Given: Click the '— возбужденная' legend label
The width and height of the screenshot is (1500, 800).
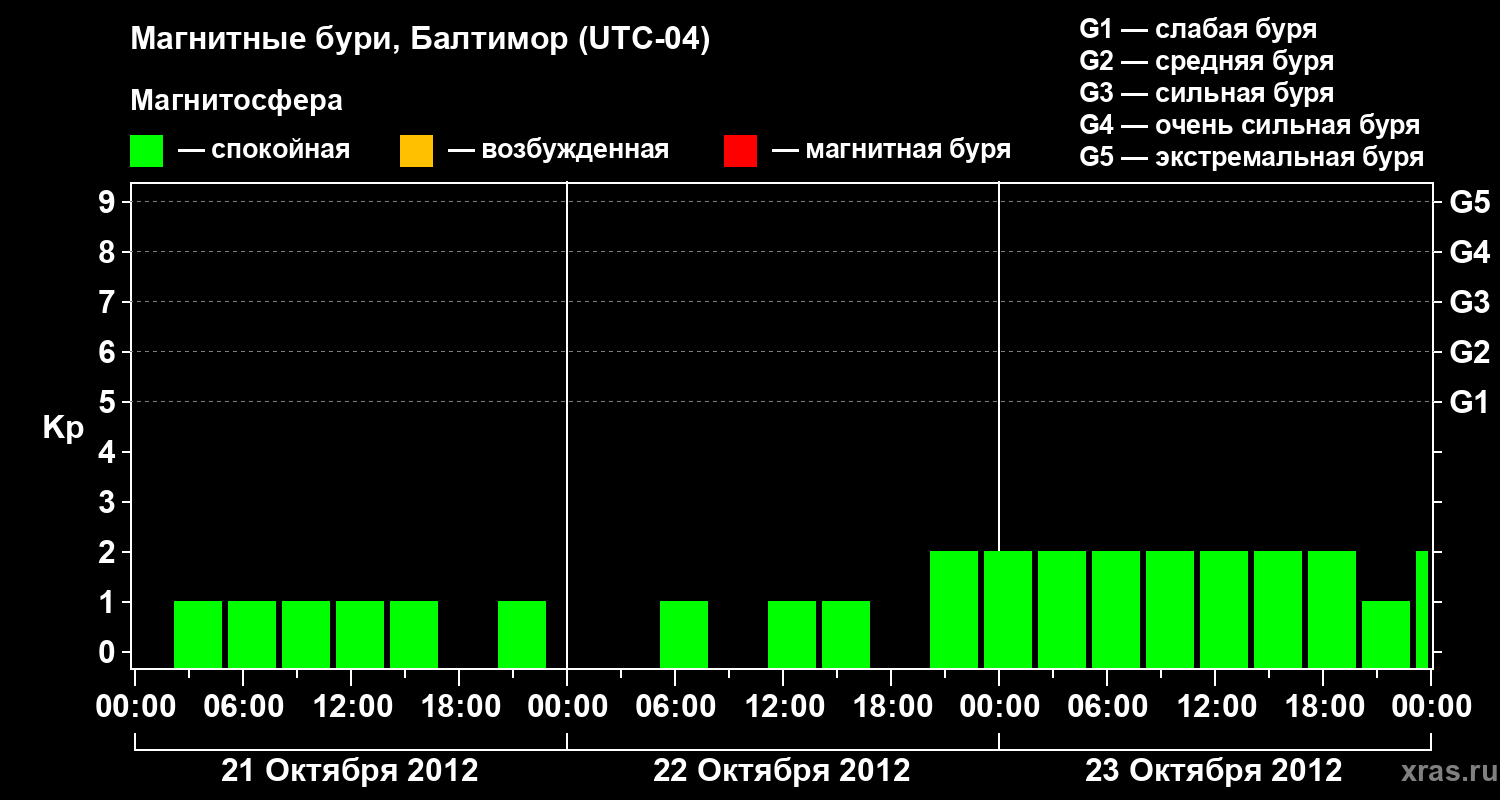Looking at the screenshot, I should pyautogui.click(x=558, y=150).
